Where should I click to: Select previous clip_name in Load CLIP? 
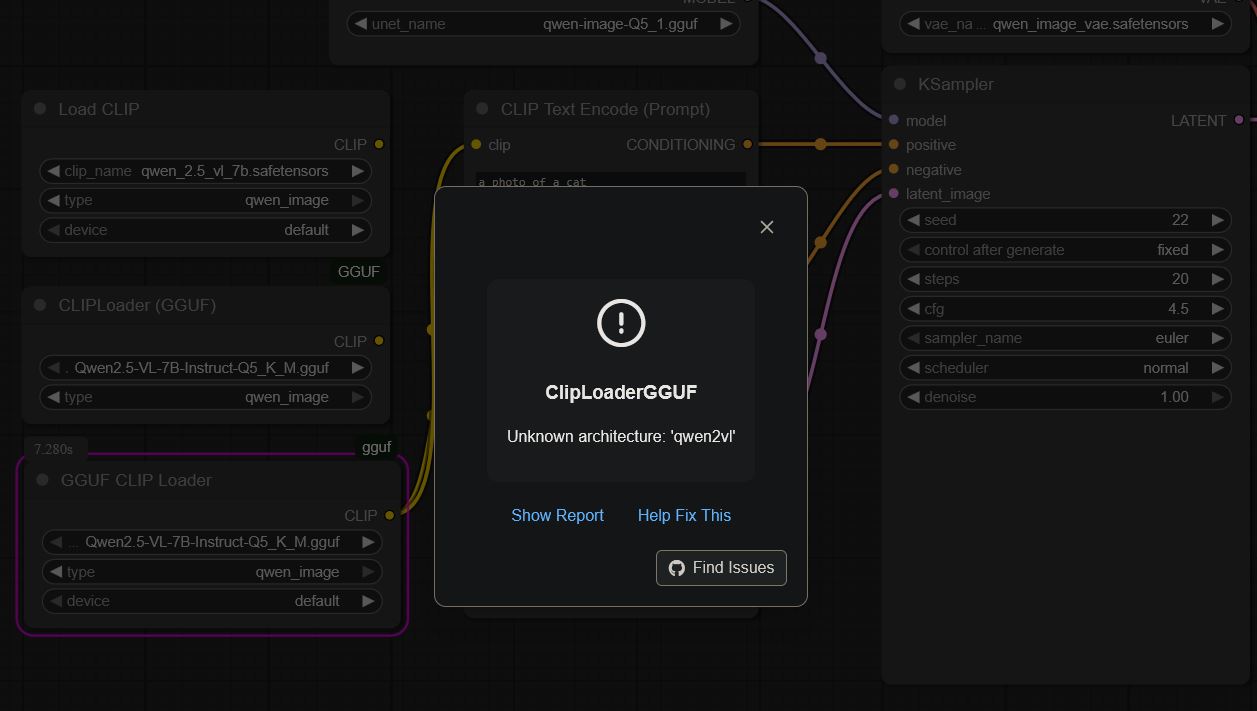pyautogui.click(x=53, y=171)
